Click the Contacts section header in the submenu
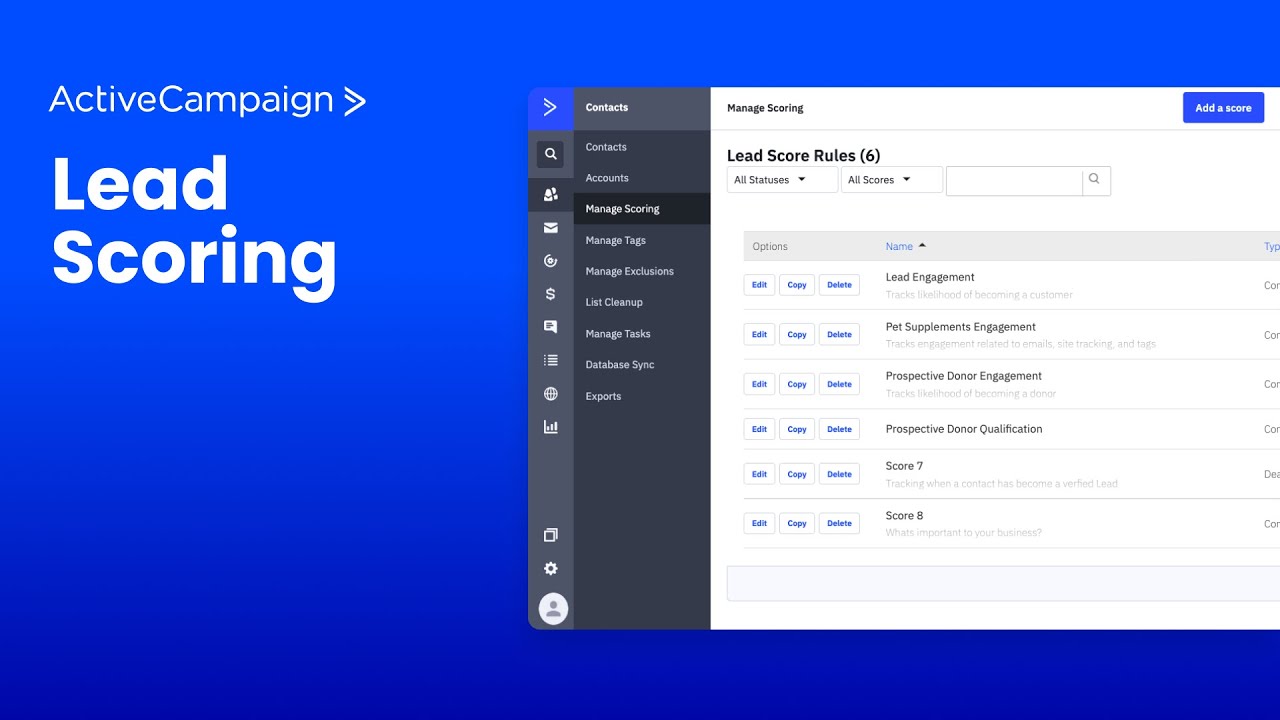Screen dimensions: 1280x720 pyautogui.click(x=607, y=107)
